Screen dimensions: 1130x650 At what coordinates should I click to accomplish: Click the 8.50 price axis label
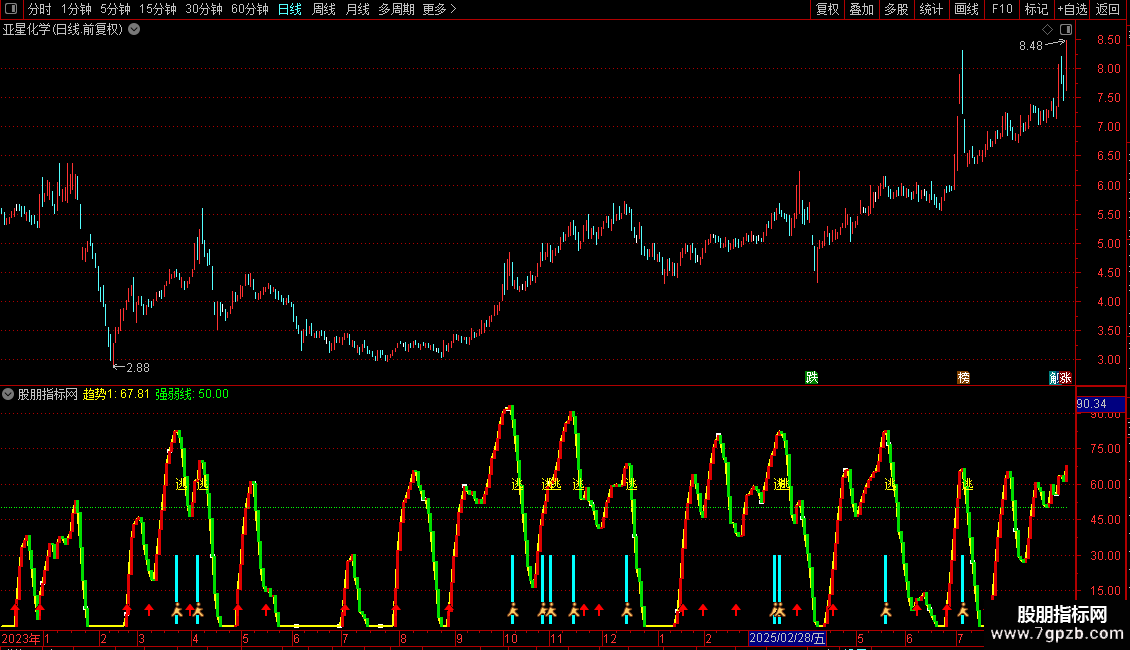[x=1108, y=40]
